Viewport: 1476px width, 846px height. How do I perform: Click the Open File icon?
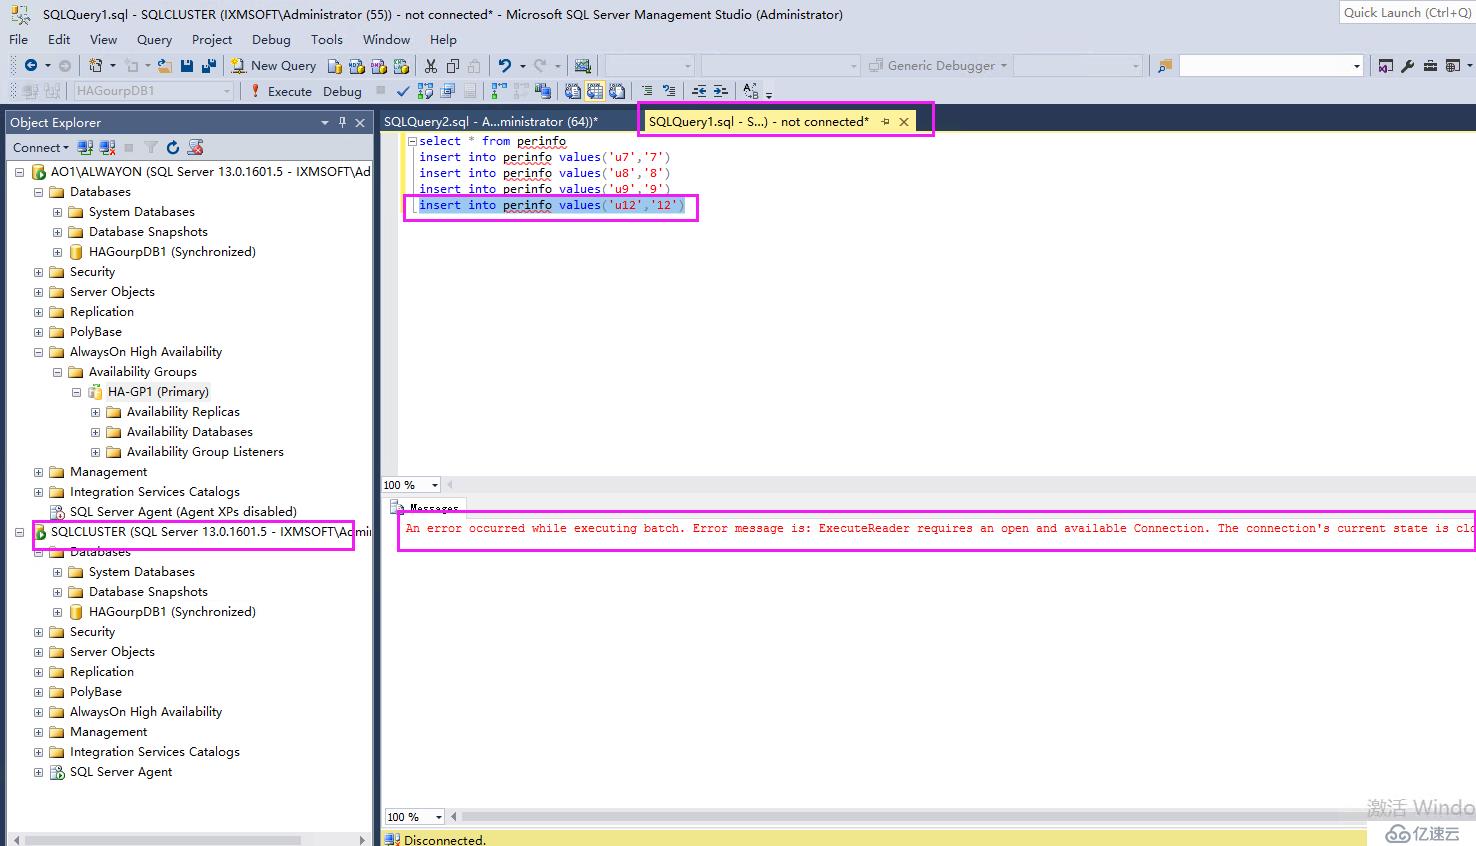[165, 66]
